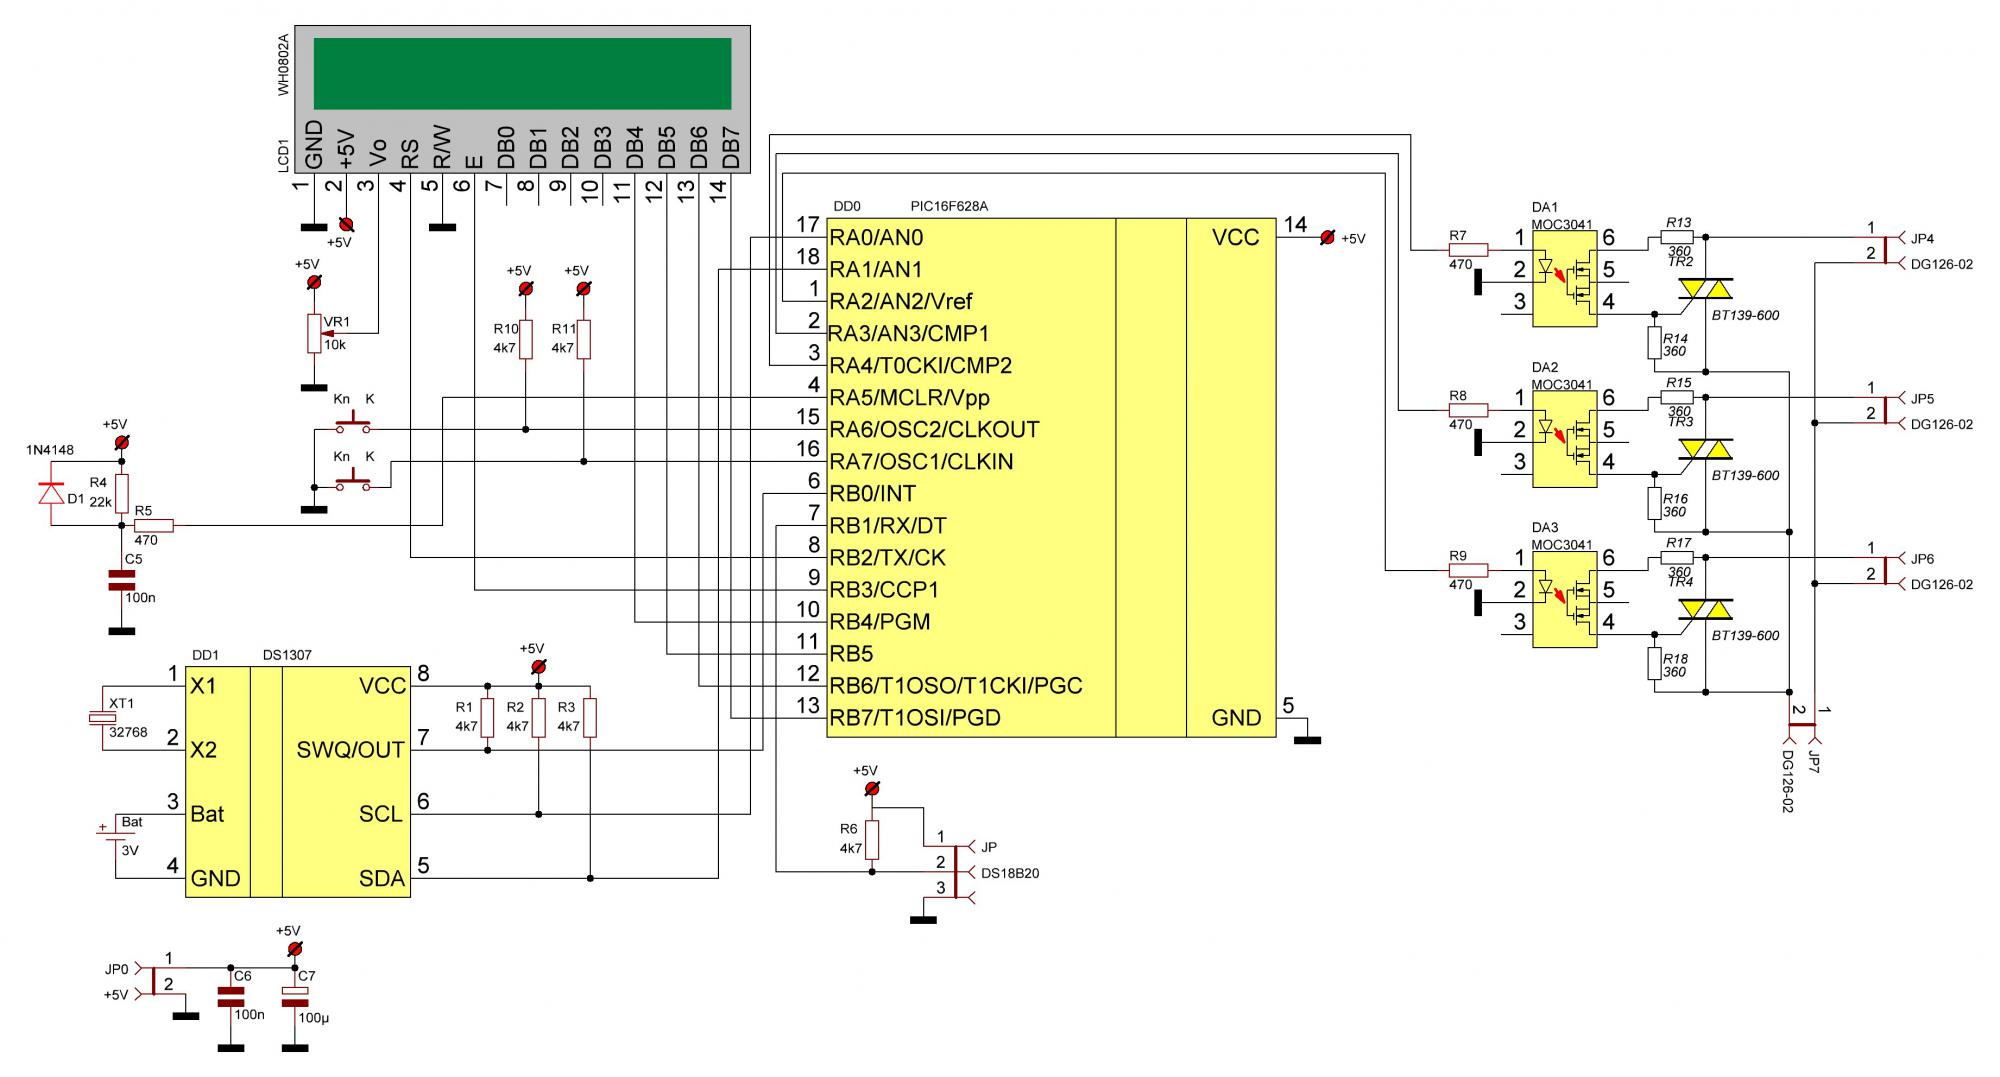Click the DS18B20 JP connector symbol

(958, 870)
